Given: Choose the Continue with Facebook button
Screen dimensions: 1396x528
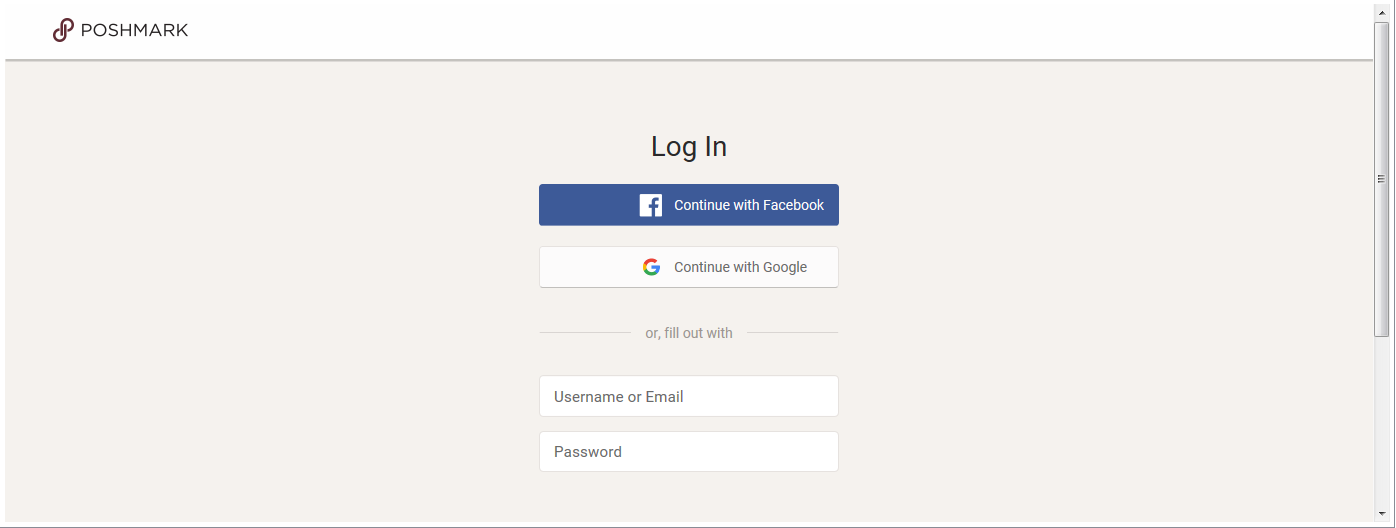Looking at the screenshot, I should point(689,205).
